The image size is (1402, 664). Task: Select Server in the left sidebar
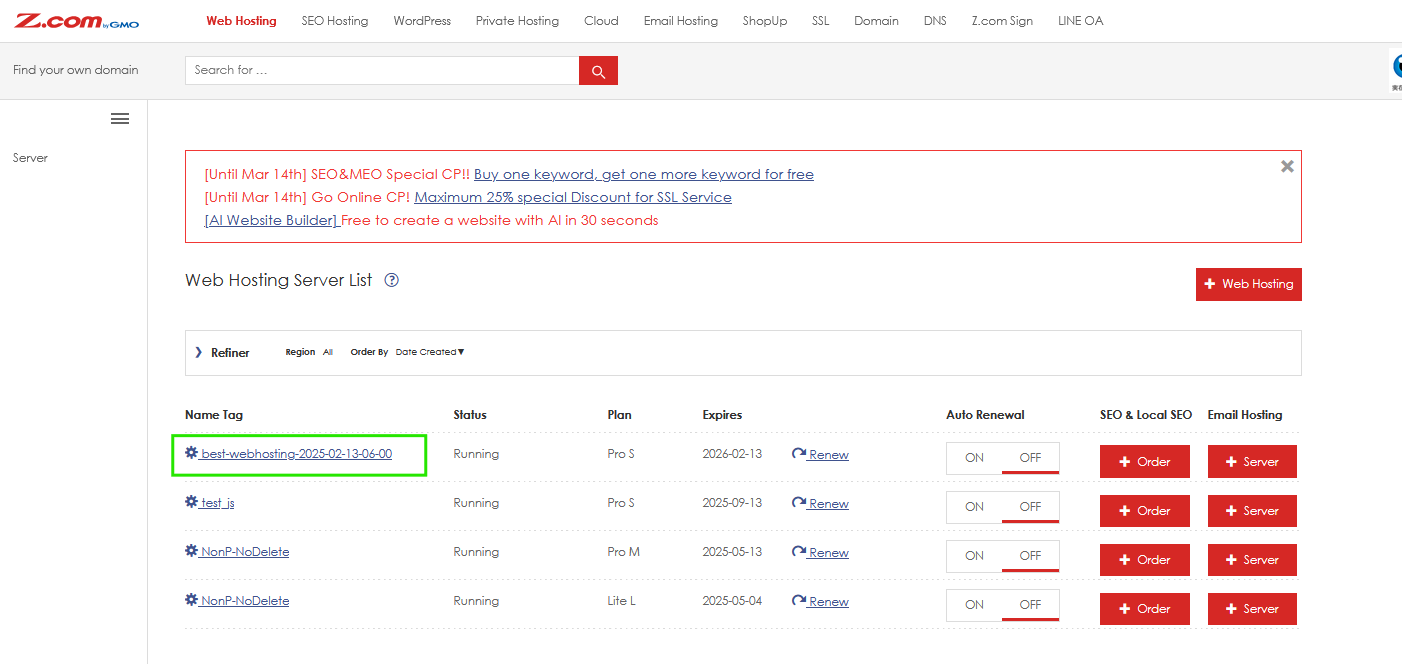click(30, 158)
